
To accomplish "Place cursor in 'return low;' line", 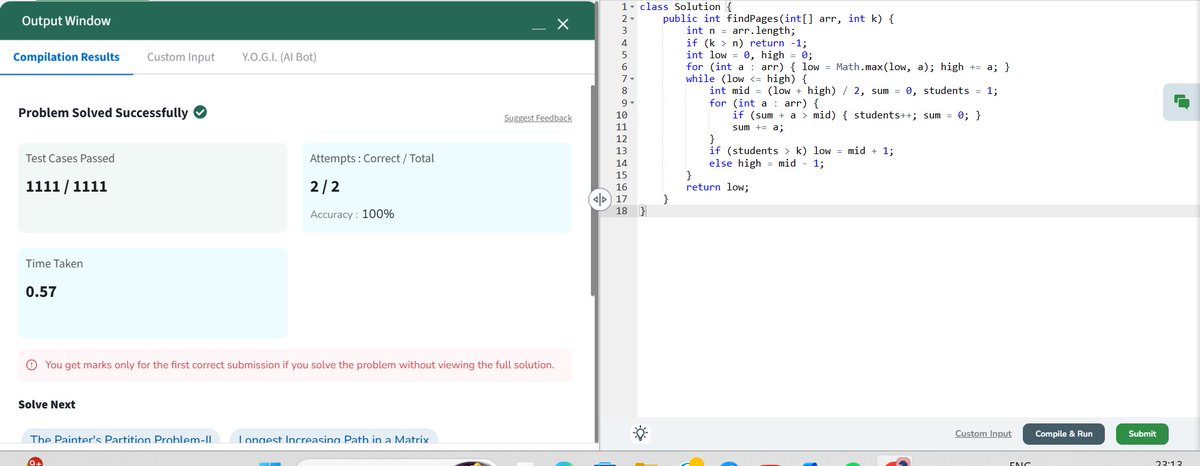I will pyautogui.click(x=718, y=186).
